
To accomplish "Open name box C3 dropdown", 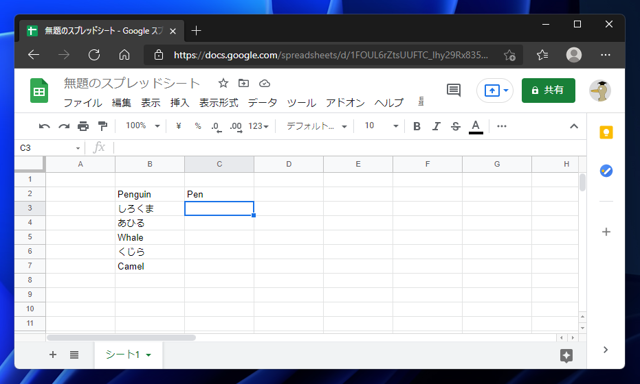I will (x=78, y=148).
